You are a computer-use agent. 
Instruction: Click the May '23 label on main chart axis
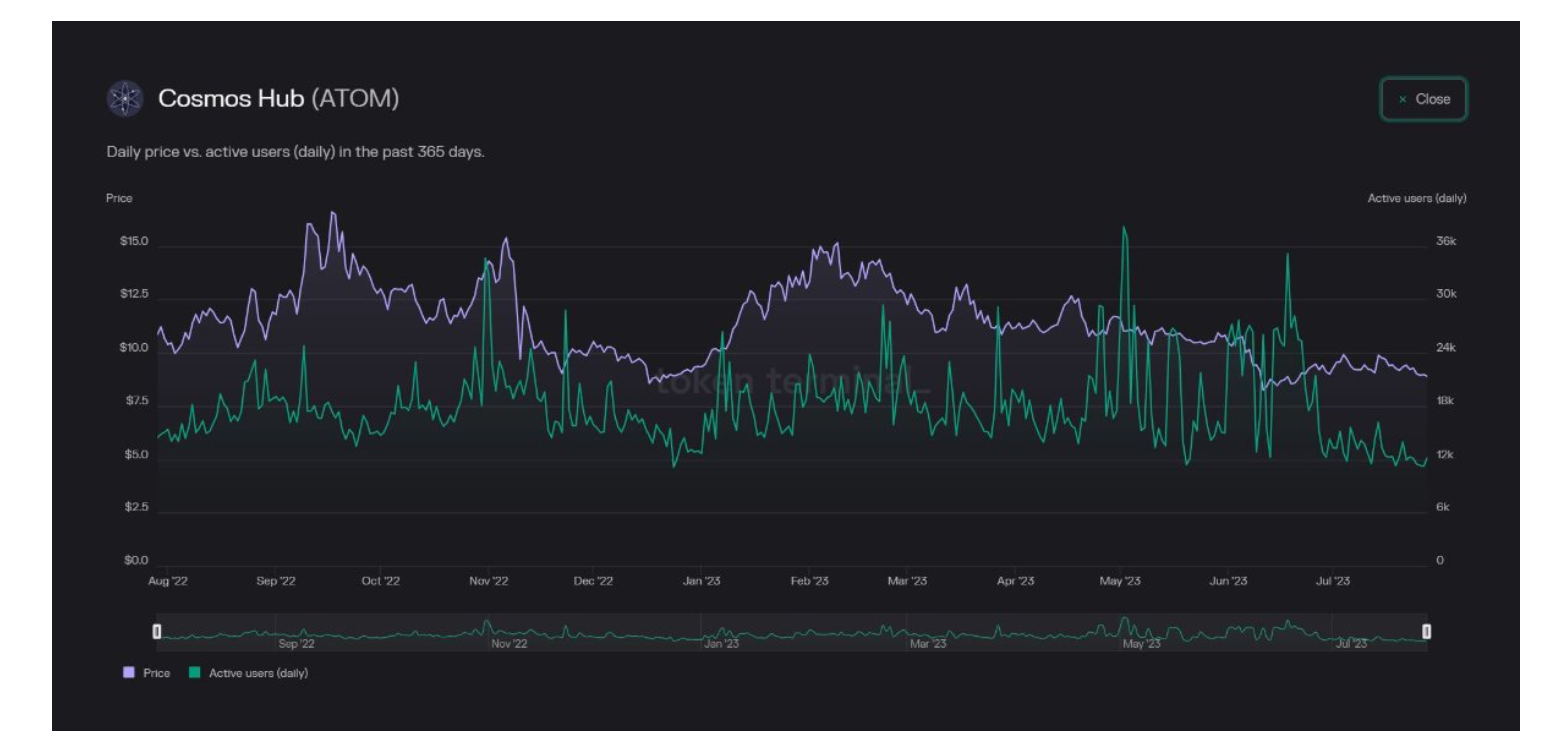point(1120,581)
